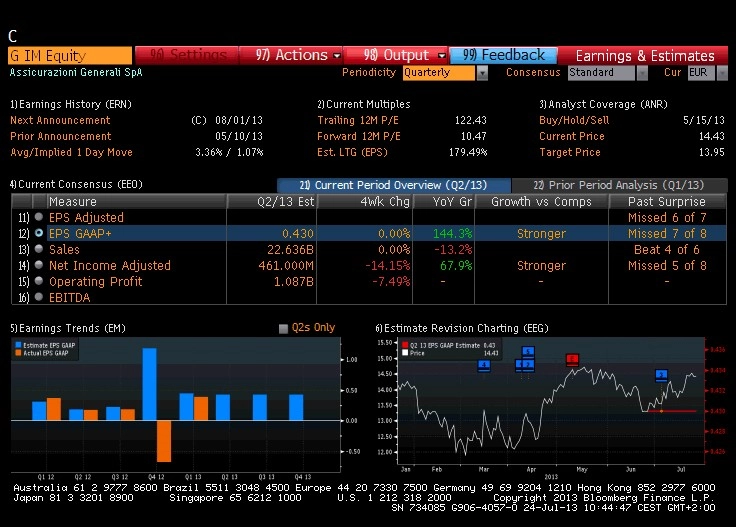
Task: Open 5) Earnings Trends (EM) chart
Action: [x=68, y=328]
